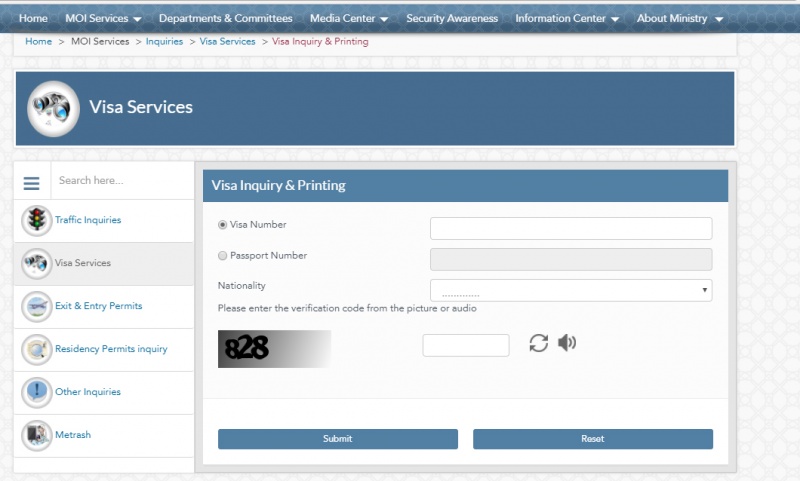800x481 pixels.
Task: Open Other Inquiries sidebar link
Action: click(88, 392)
